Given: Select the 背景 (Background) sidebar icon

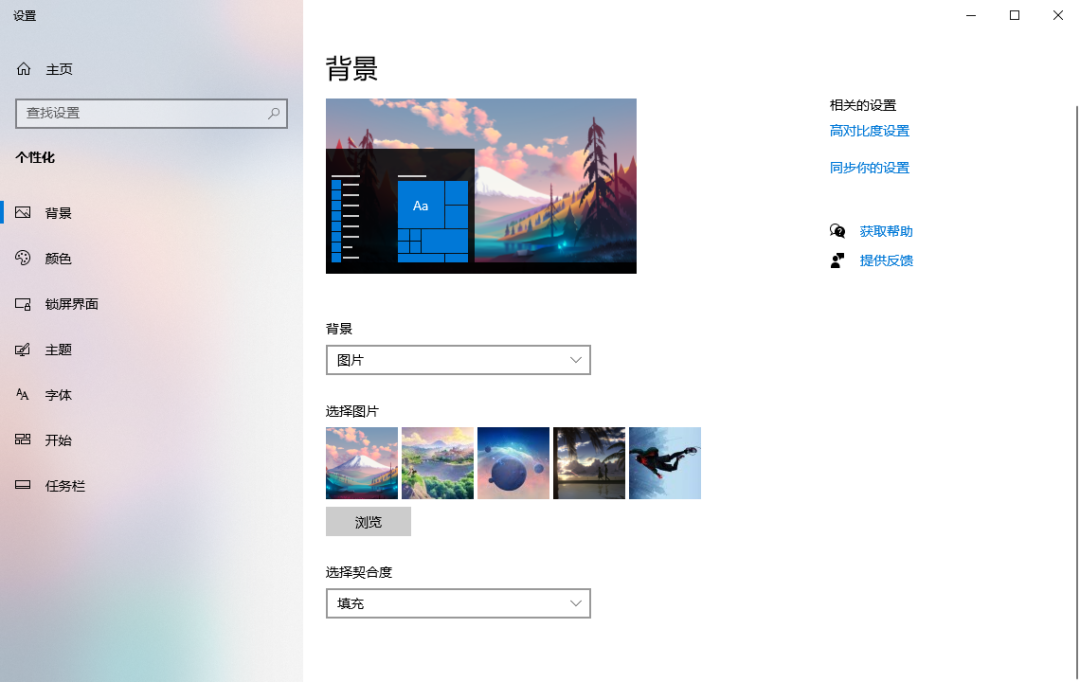Looking at the screenshot, I should pyautogui.click(x=22, y=212).
